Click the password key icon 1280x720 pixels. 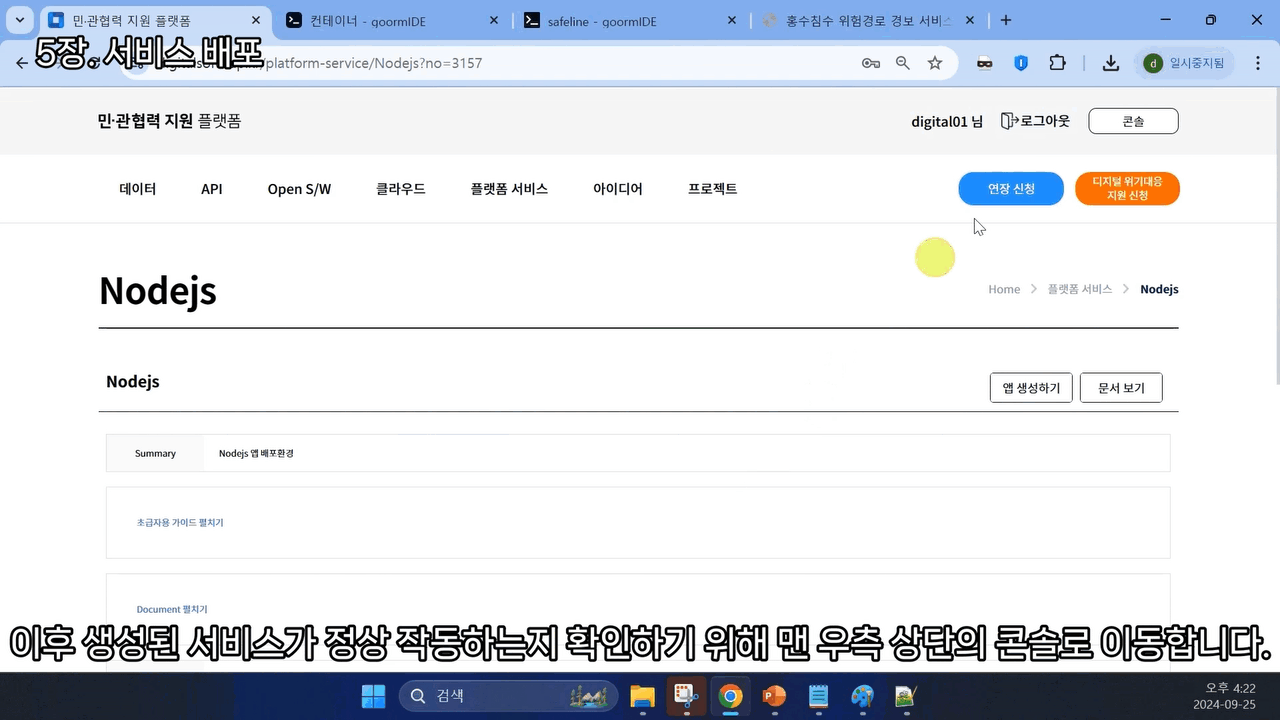click(870, 63)
